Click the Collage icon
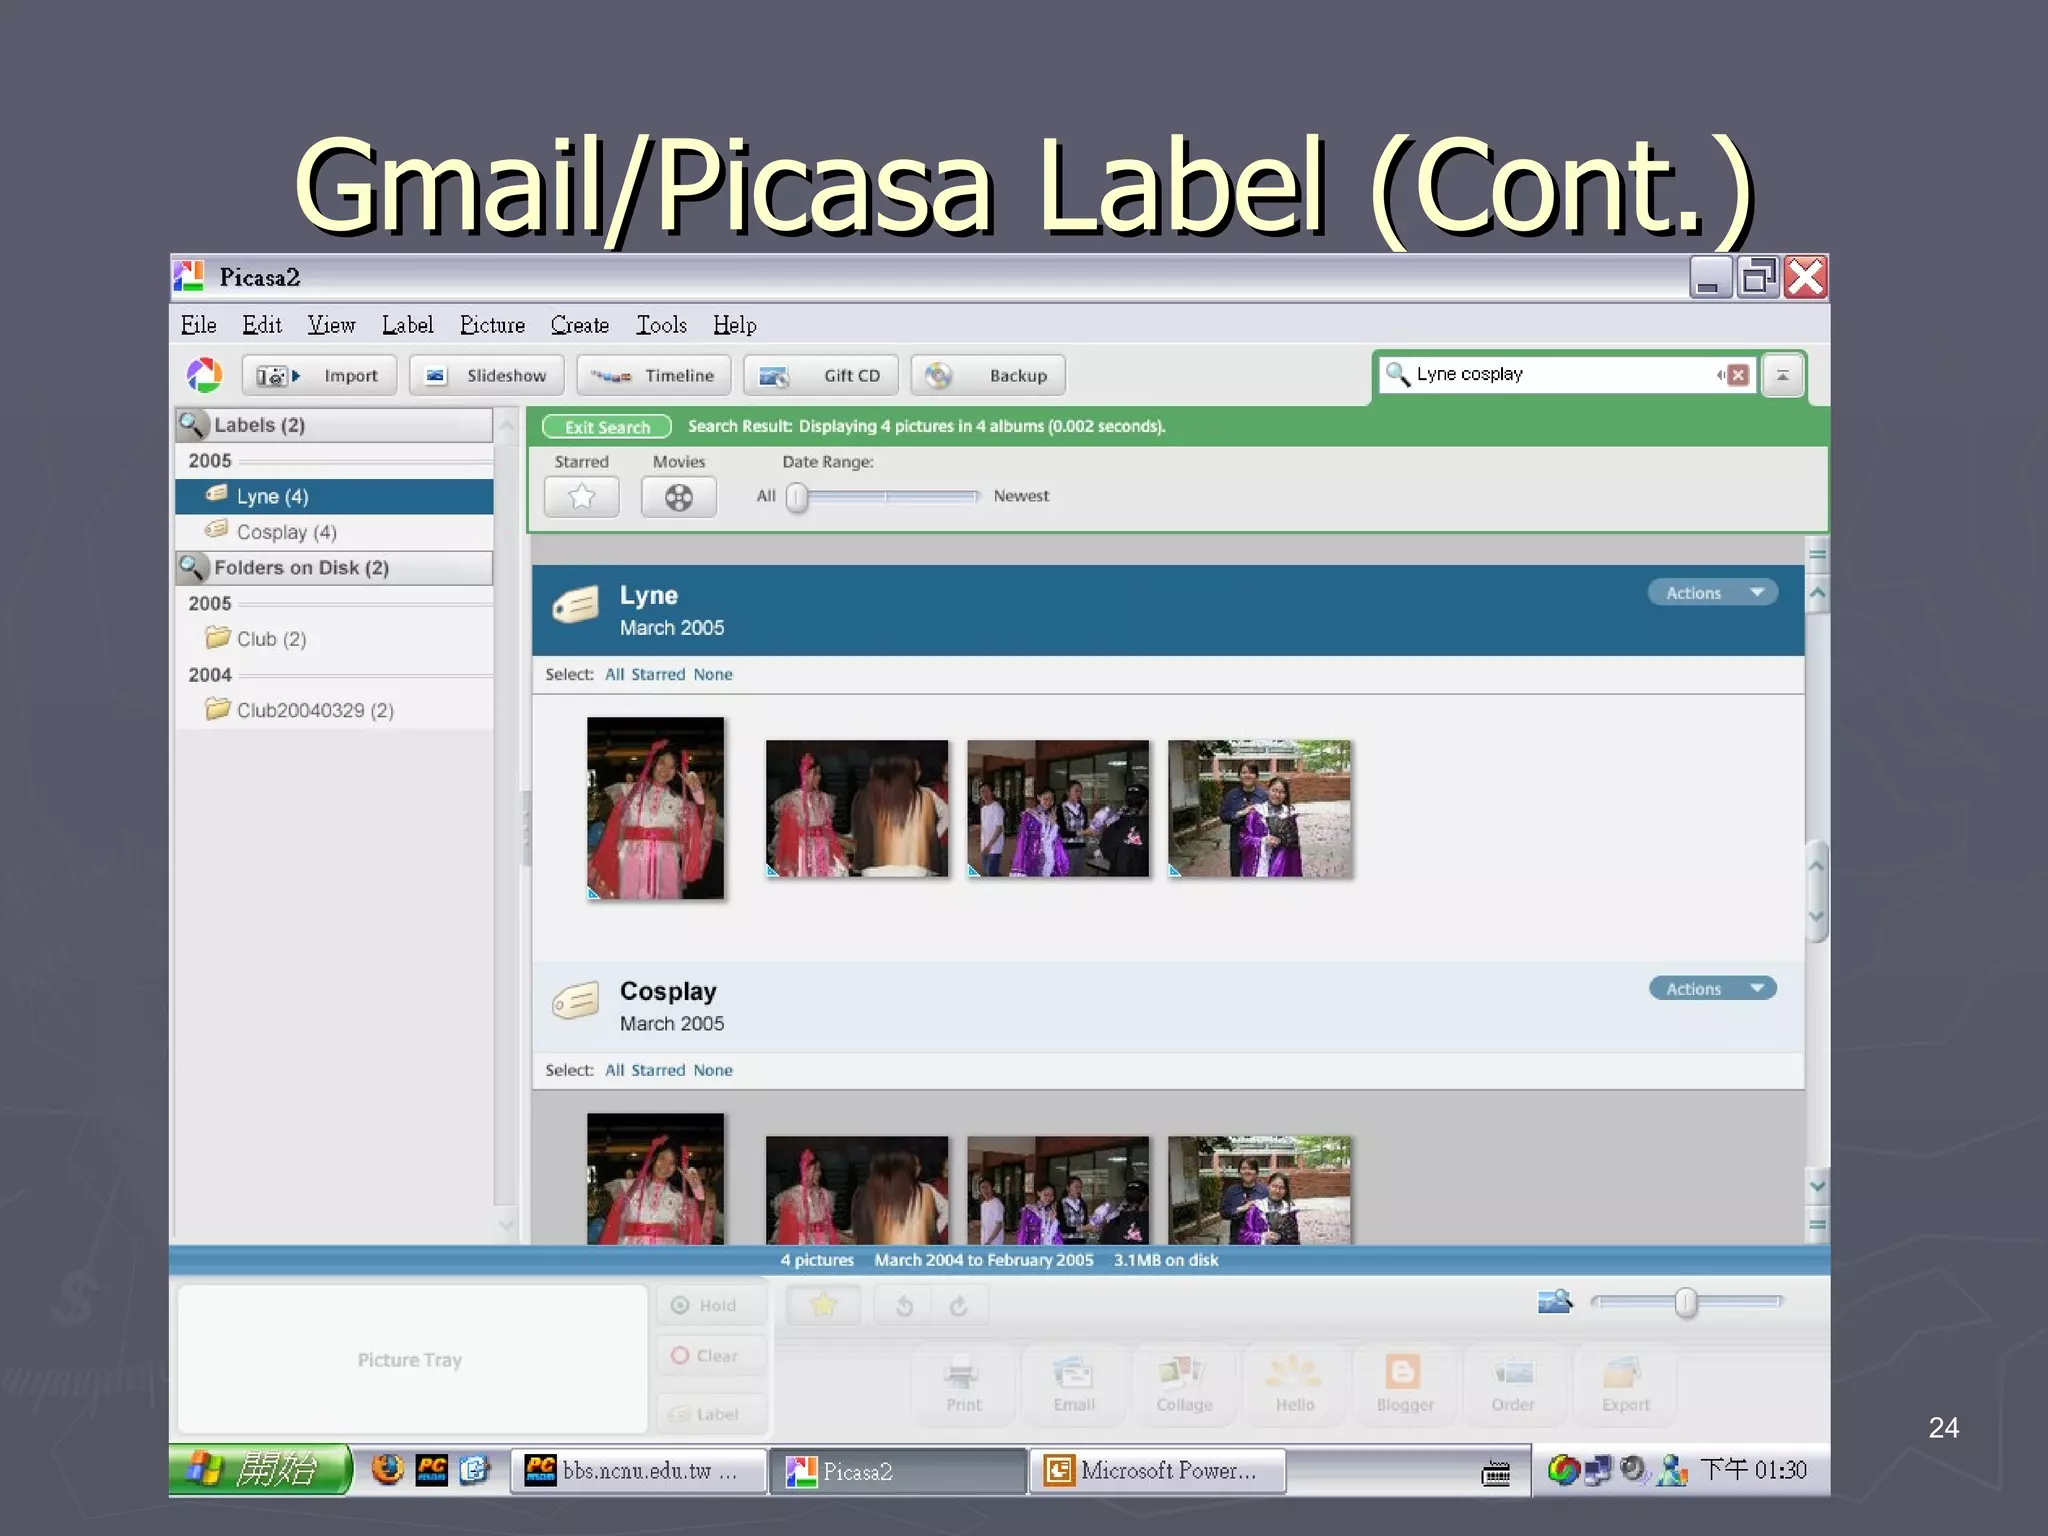 1183,1384
